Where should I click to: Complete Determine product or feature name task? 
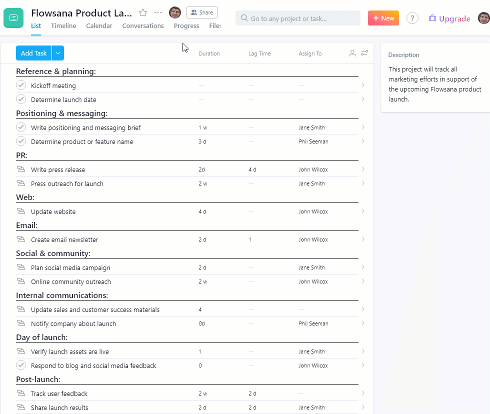21,141
